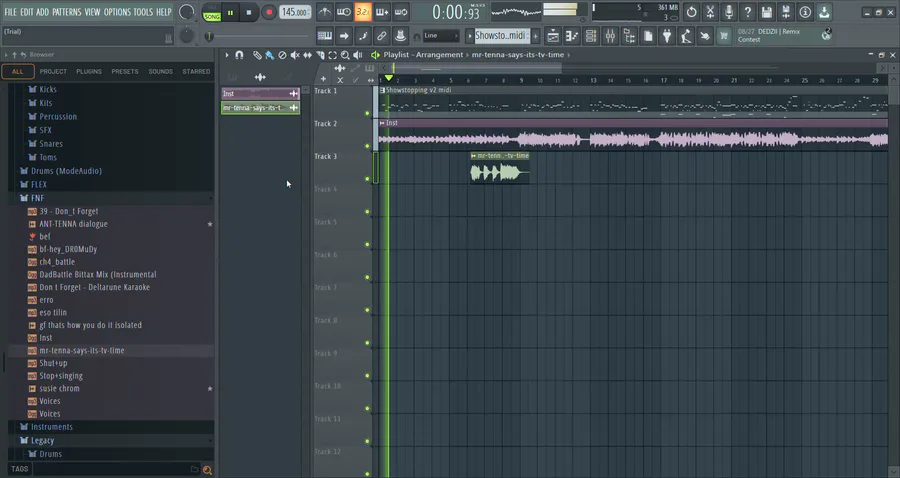Pause playback

(x=230, y=12)
